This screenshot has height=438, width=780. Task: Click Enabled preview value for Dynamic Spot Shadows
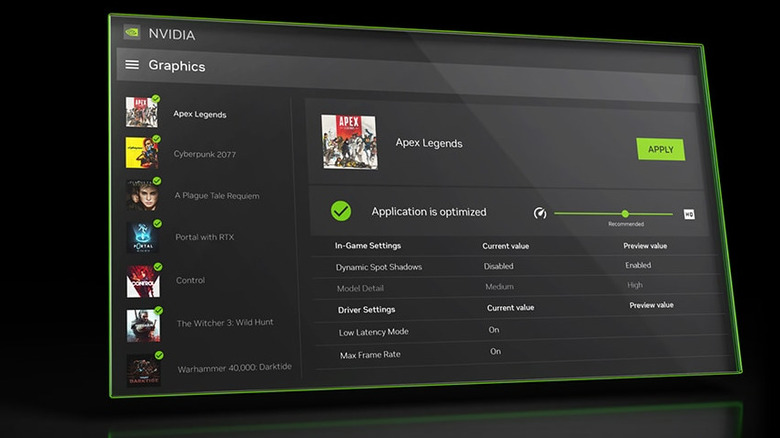pos(638,265)
